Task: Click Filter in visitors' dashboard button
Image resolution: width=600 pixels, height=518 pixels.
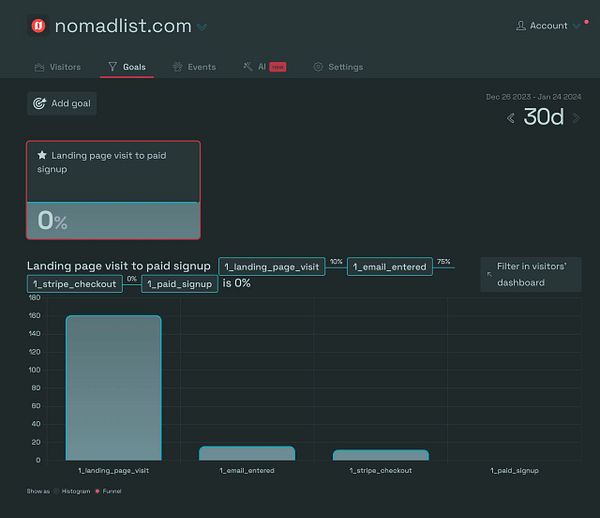Action: click(x=531, y=274)
